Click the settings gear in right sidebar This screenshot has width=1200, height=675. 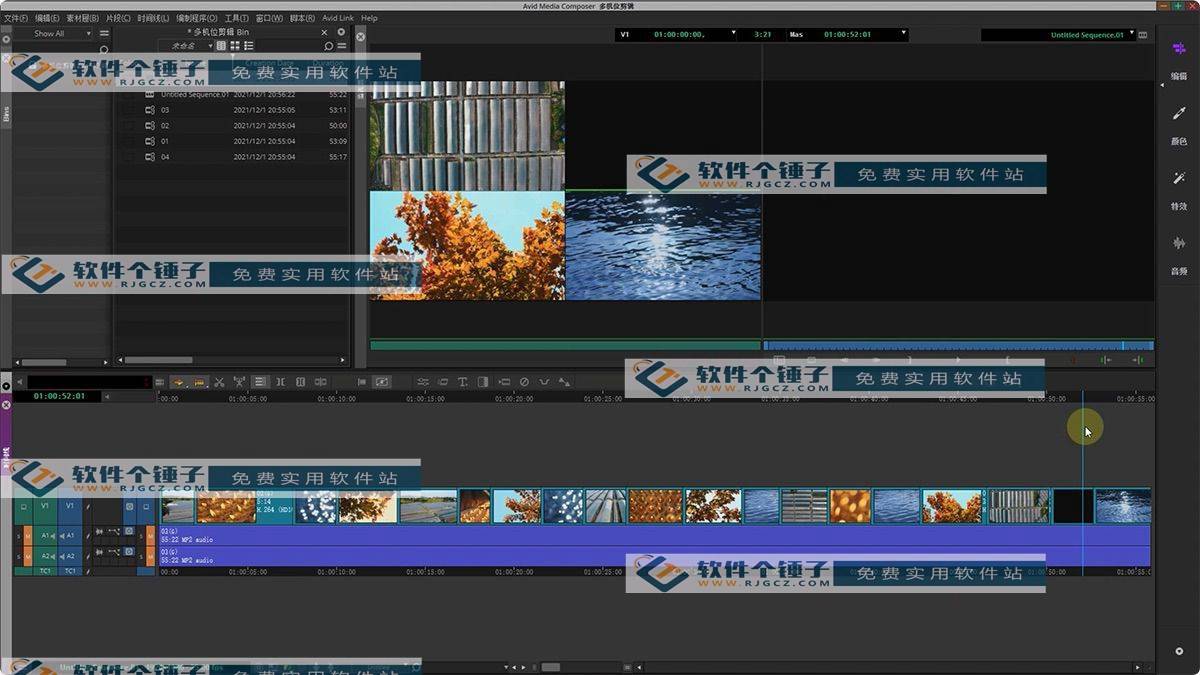coord(1179,651)
